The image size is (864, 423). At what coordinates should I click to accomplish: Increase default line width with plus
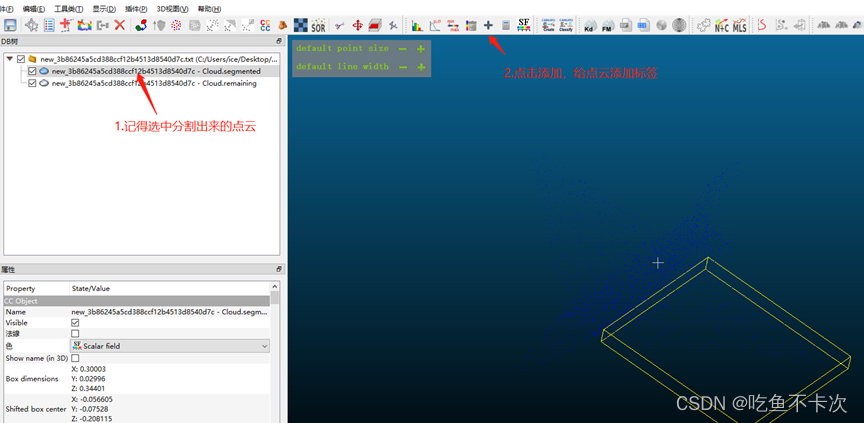(421, 67)
